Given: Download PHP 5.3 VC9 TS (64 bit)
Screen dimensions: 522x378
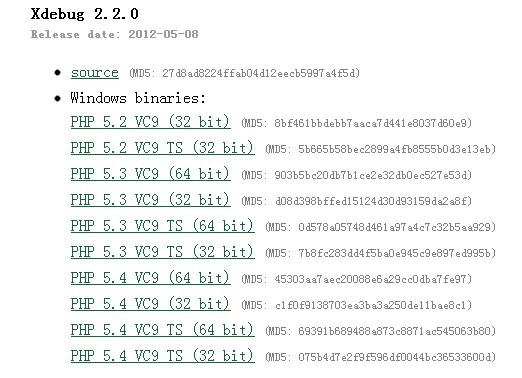Looking at the screenshot, I should pos(162,226).
